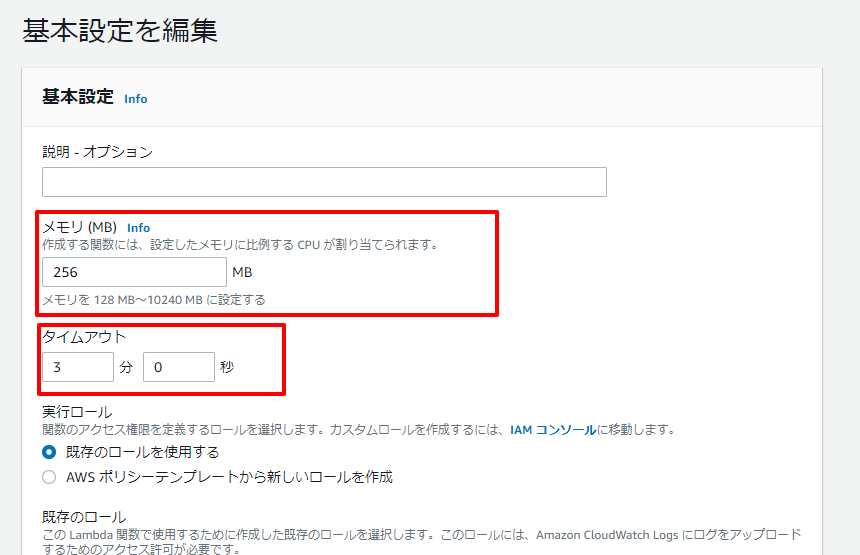Select 既存のロールを使用する radio button
Image resolution: width=860 pixels, height=555 pixels.
[x=49, y=452]
